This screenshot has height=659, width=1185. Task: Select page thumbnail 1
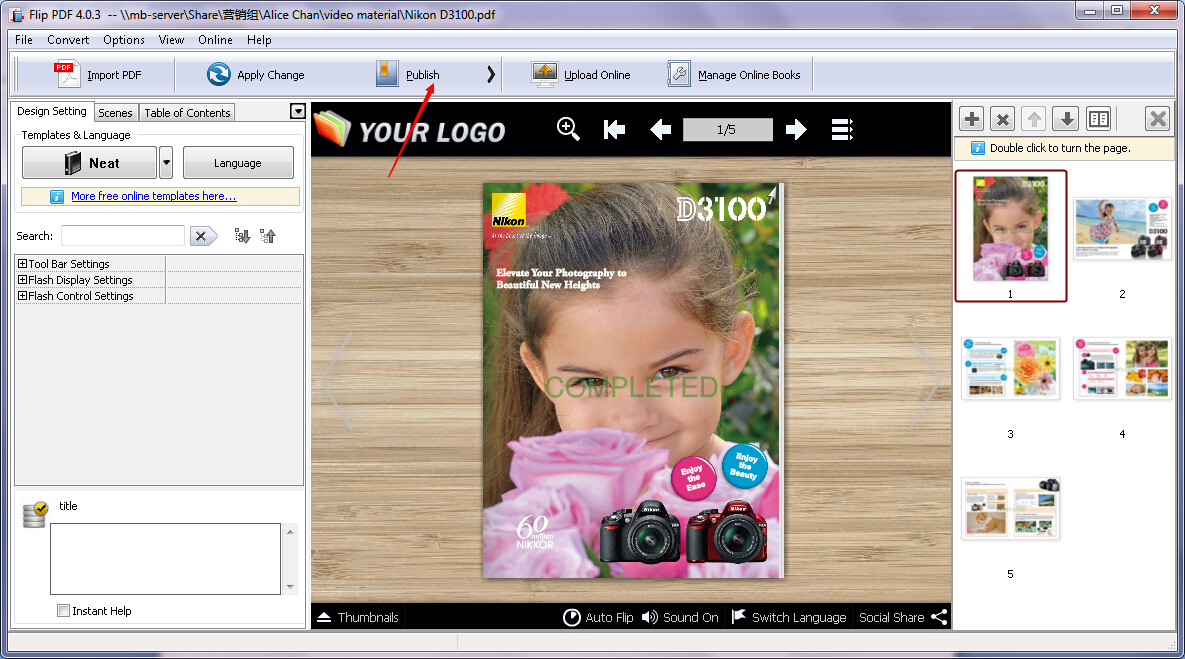[1010, 236]
